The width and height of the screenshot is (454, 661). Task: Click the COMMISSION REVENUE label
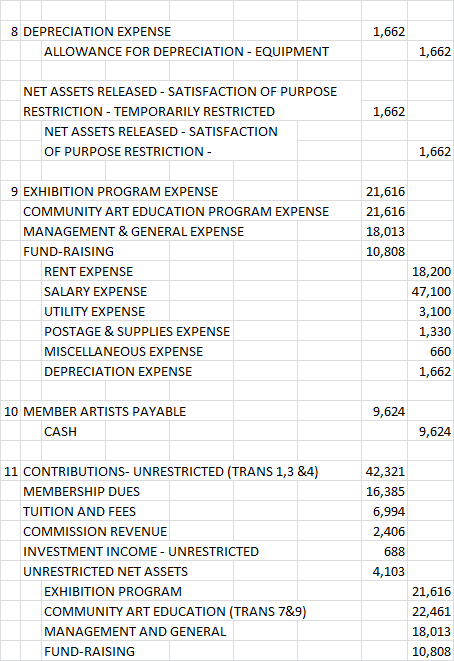95,532
